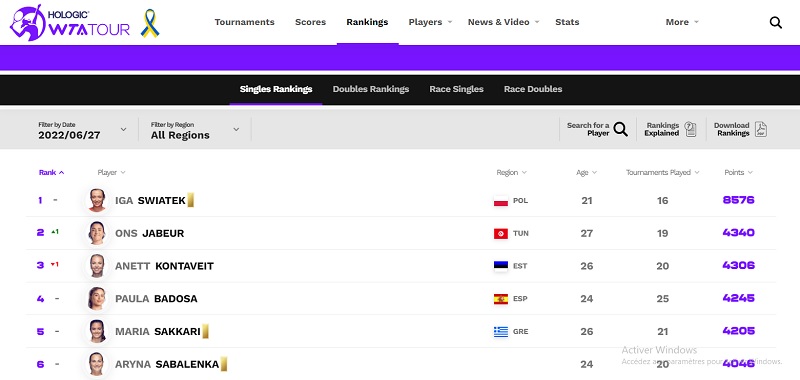Open the Tournaments menu item
This screenshot has width=800, height=380.
(244, 22)
